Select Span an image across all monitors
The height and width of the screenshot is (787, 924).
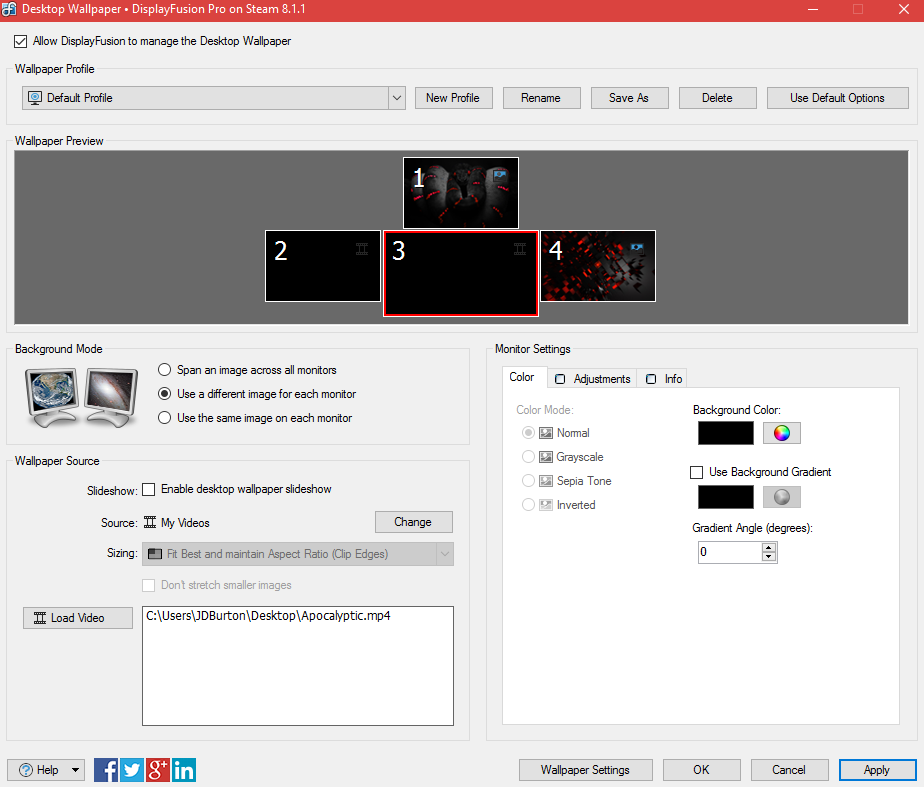coord(165,370)
